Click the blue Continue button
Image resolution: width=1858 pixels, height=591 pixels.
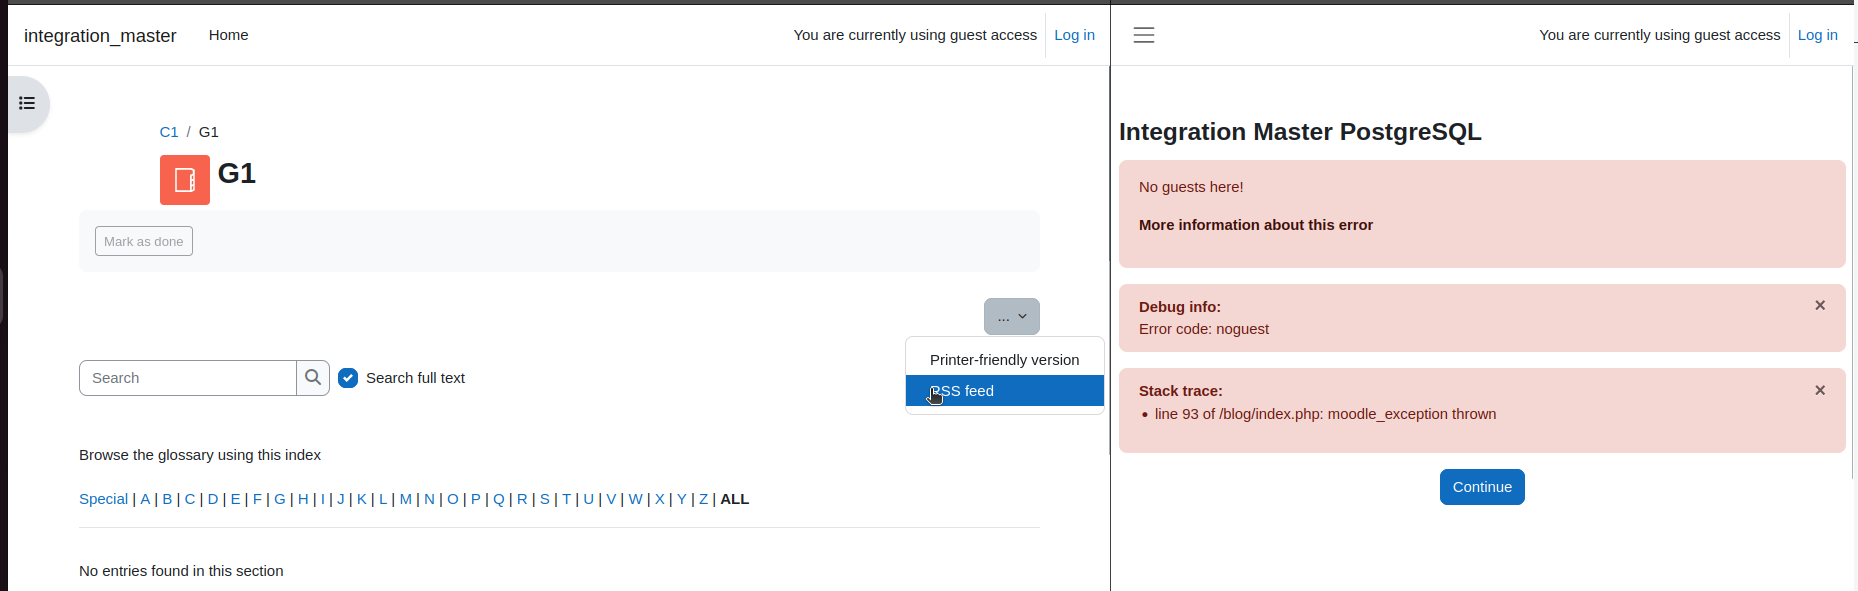1482,487
